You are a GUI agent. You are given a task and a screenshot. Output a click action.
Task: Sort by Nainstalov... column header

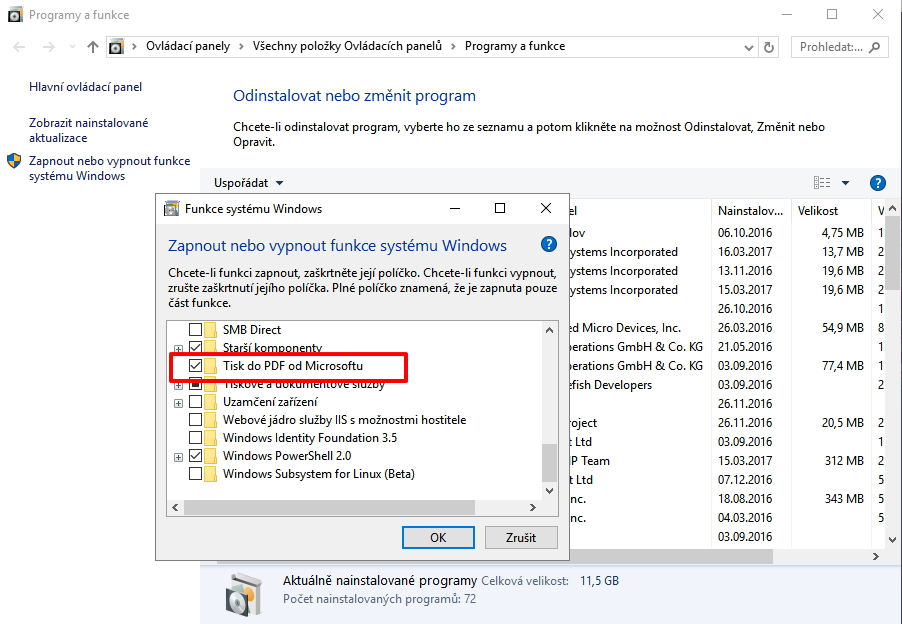[x=751, y=211]
